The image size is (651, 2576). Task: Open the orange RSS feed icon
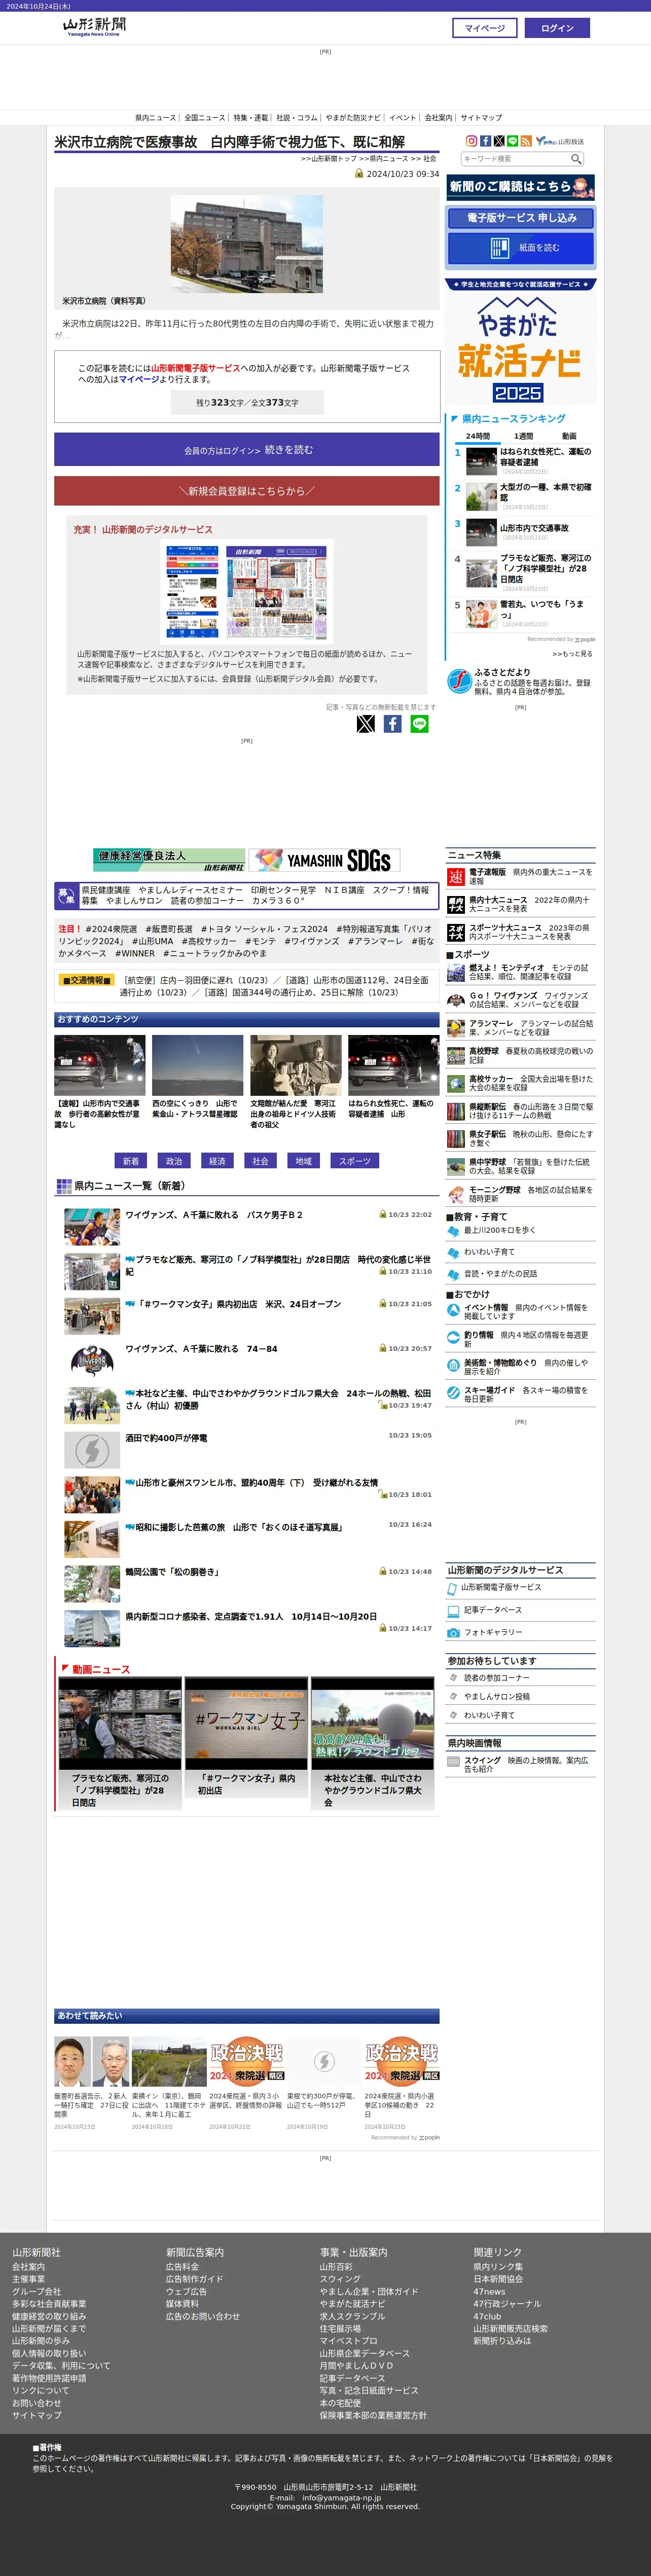coord(526,141)
